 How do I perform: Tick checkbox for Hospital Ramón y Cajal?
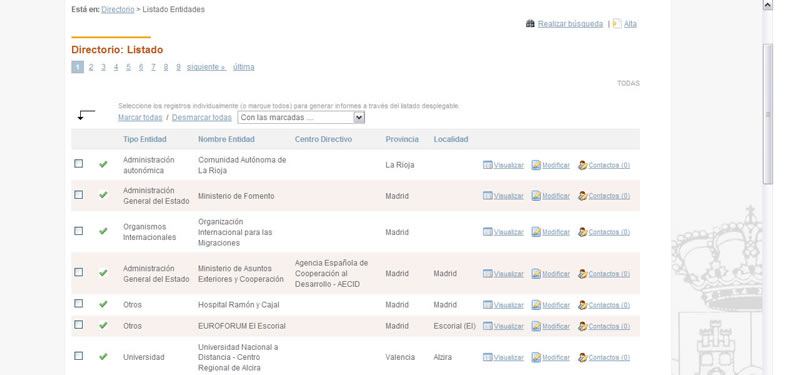[x=79, y=303]
